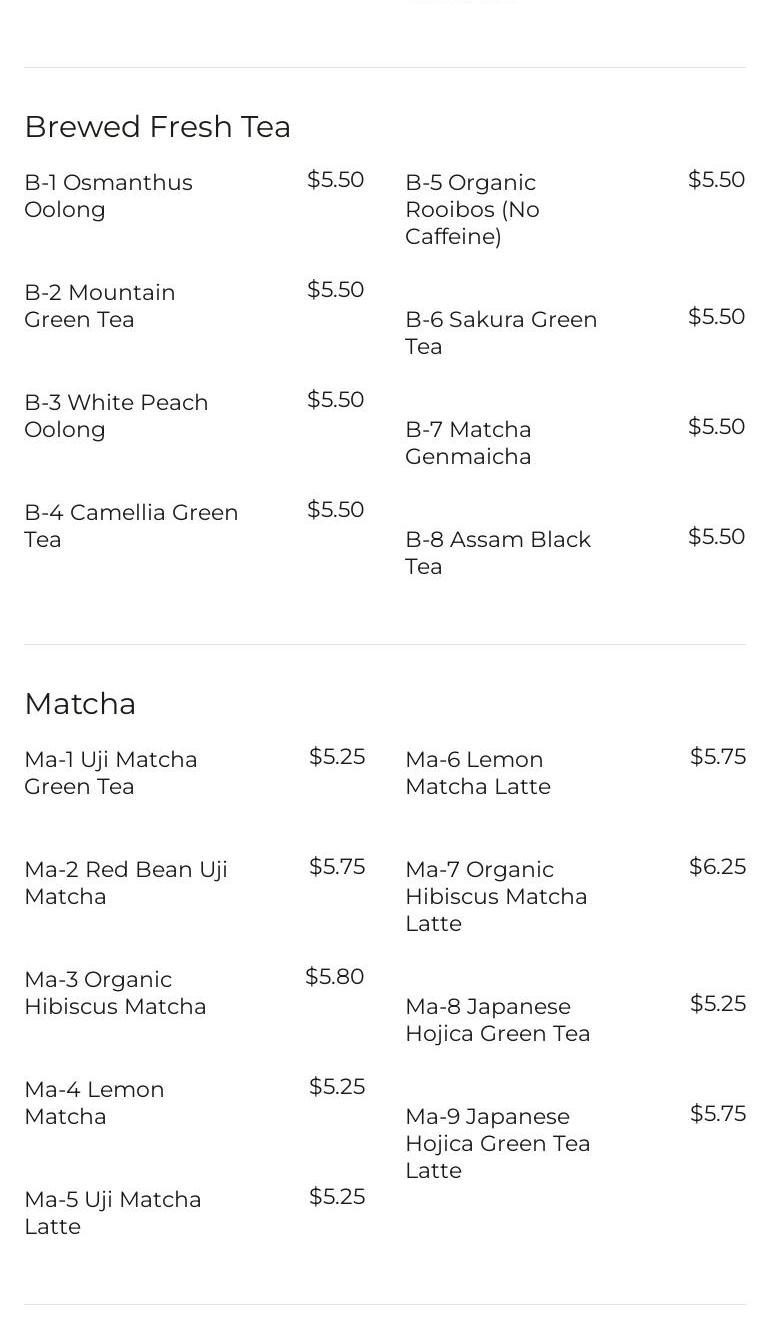
Task: Choose B-2 Mountain Green Tea
Action: point(100,306)
